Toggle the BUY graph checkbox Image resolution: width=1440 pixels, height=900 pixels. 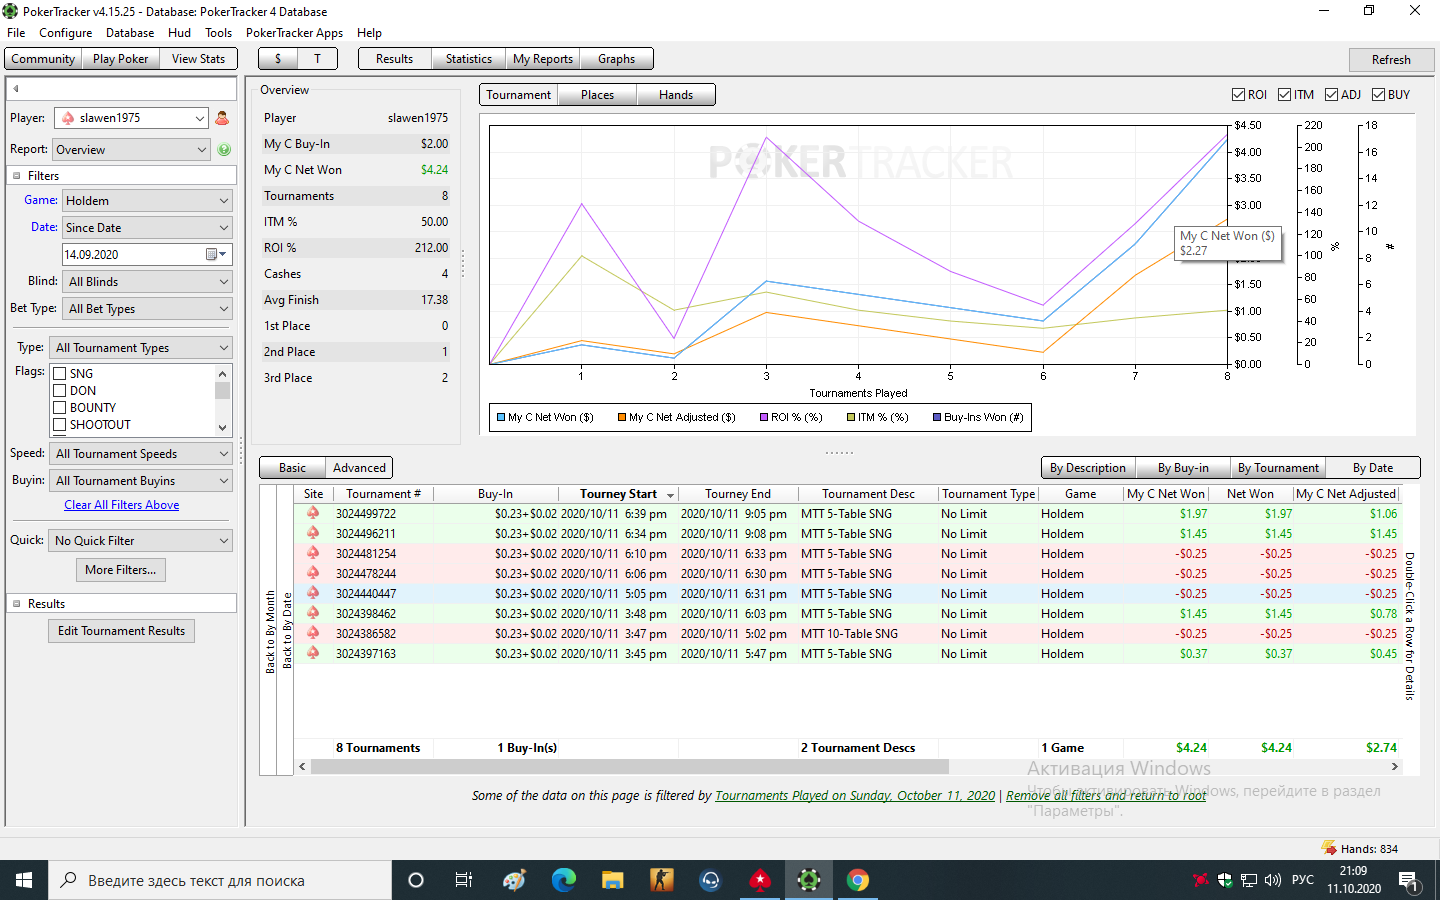tap(1379, 95)
